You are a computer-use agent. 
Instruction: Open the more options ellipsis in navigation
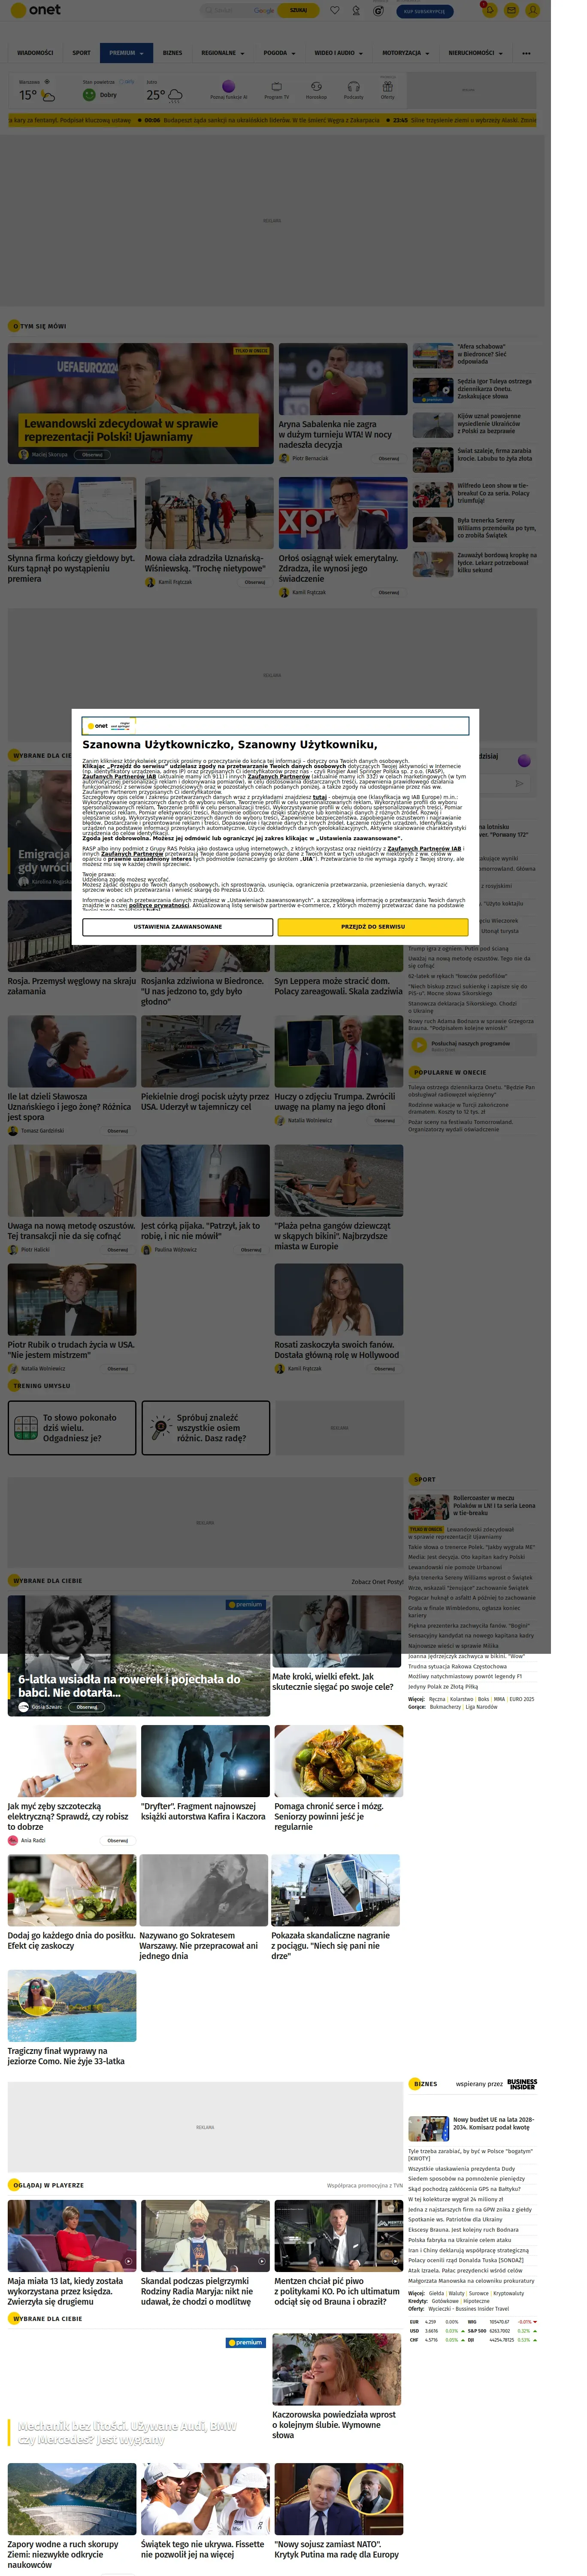[x=526, y=53]
